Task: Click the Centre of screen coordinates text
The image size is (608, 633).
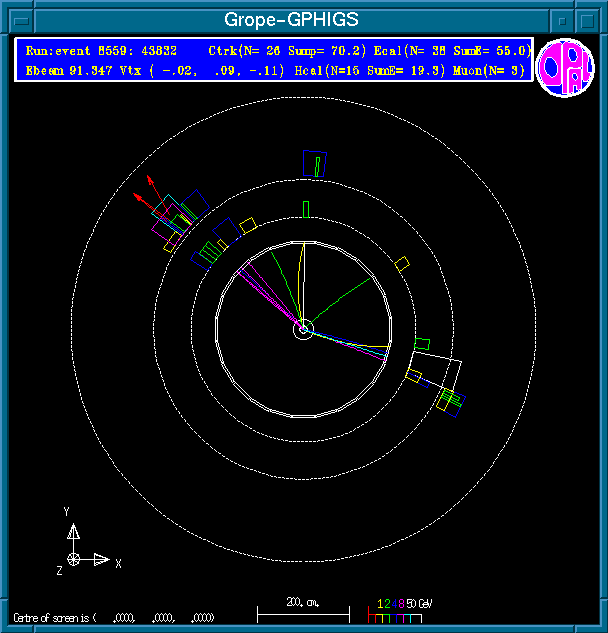Action: 115,617
